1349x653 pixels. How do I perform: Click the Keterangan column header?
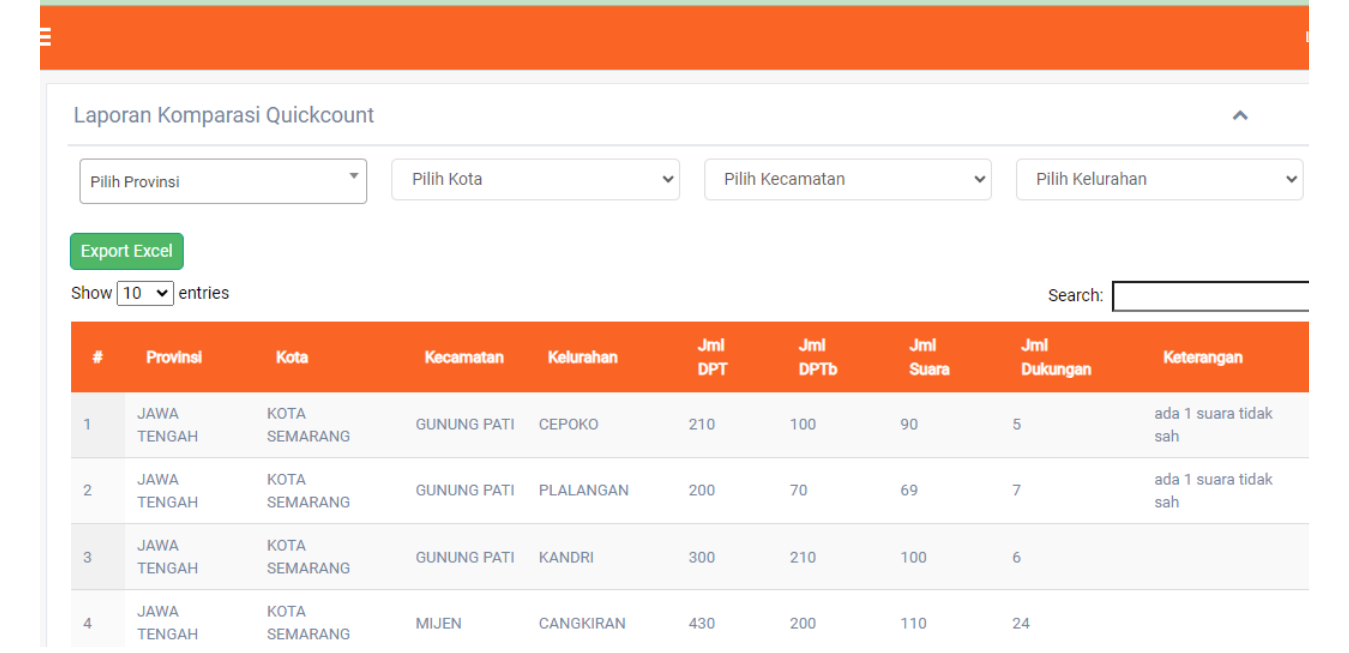point(1202,357)
